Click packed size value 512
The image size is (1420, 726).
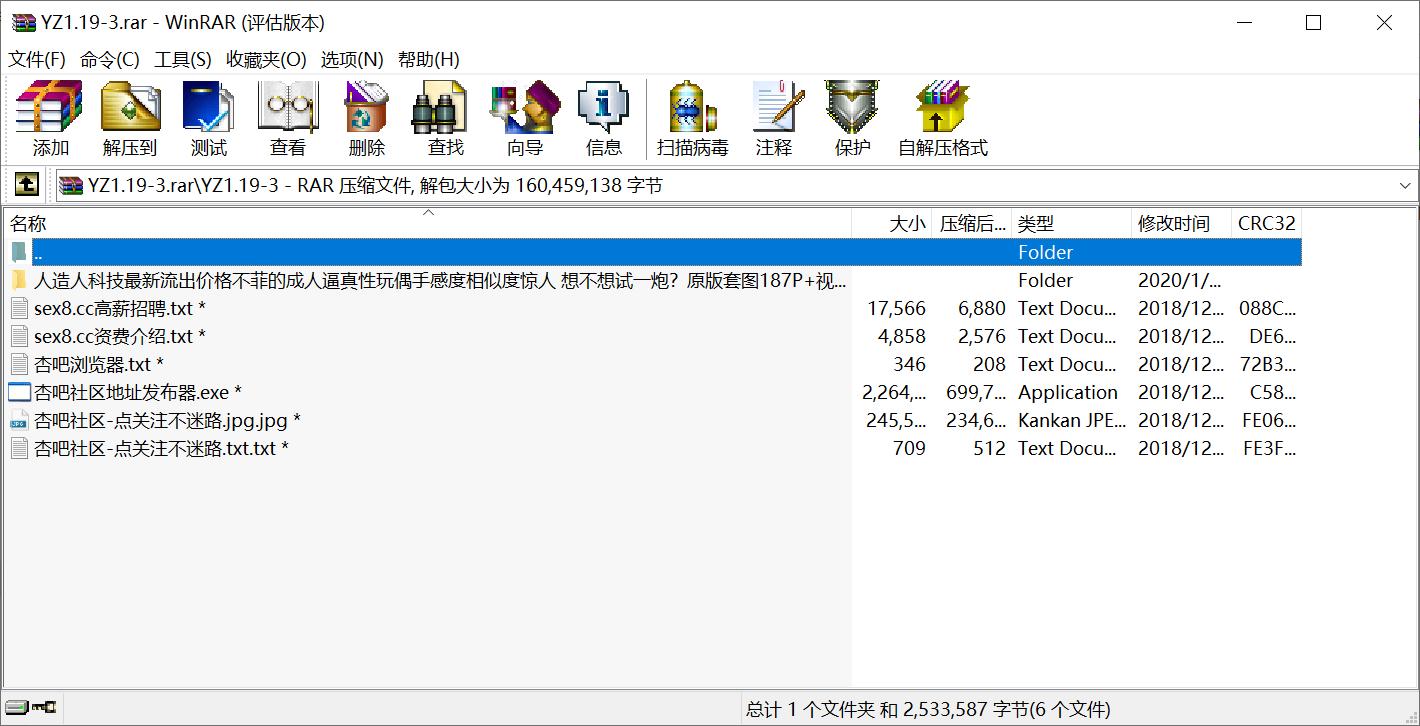pos(989,448)
